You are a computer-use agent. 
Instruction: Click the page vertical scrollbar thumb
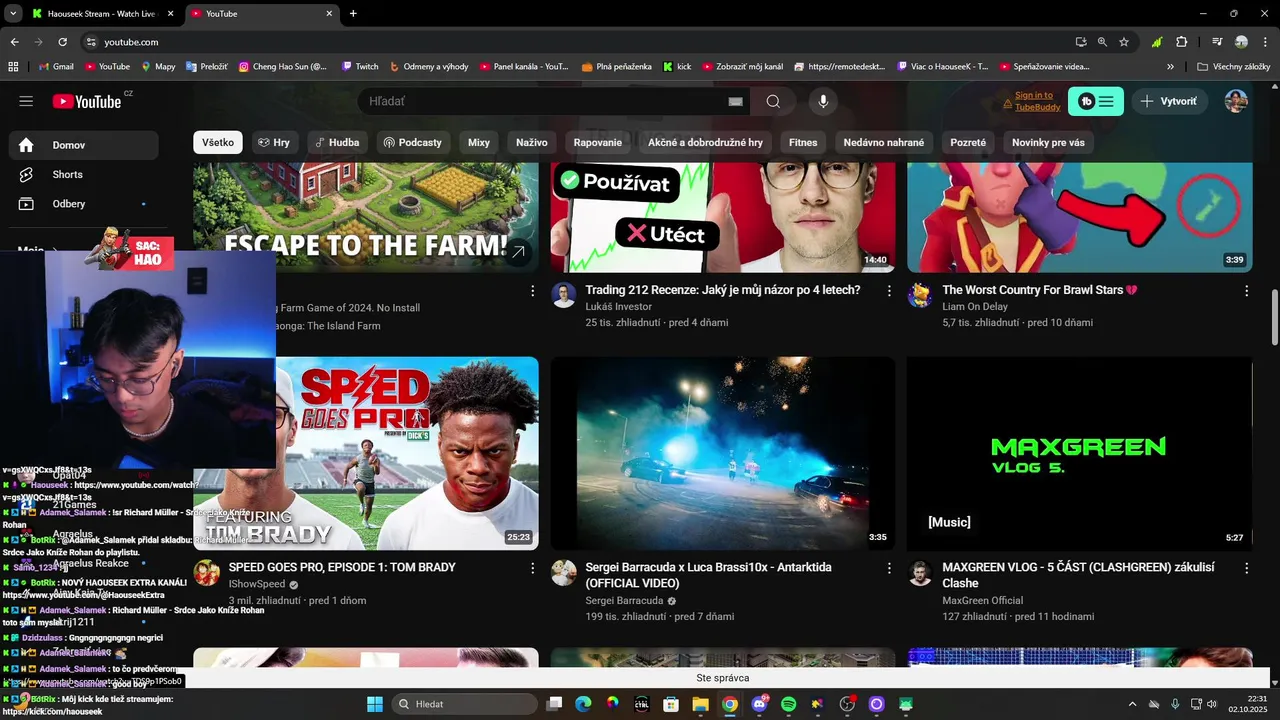pos(1274,318)
